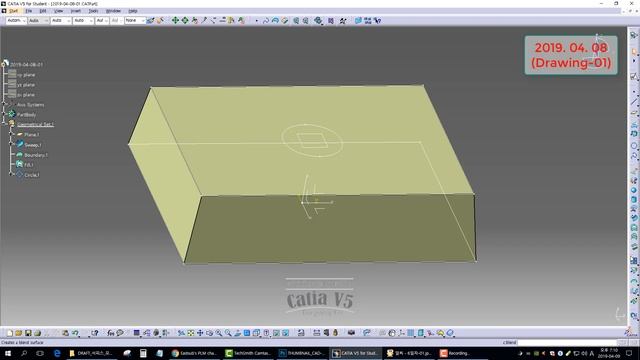Open the Window menu
Screen dimensions: 640x360
click(113, 11)
